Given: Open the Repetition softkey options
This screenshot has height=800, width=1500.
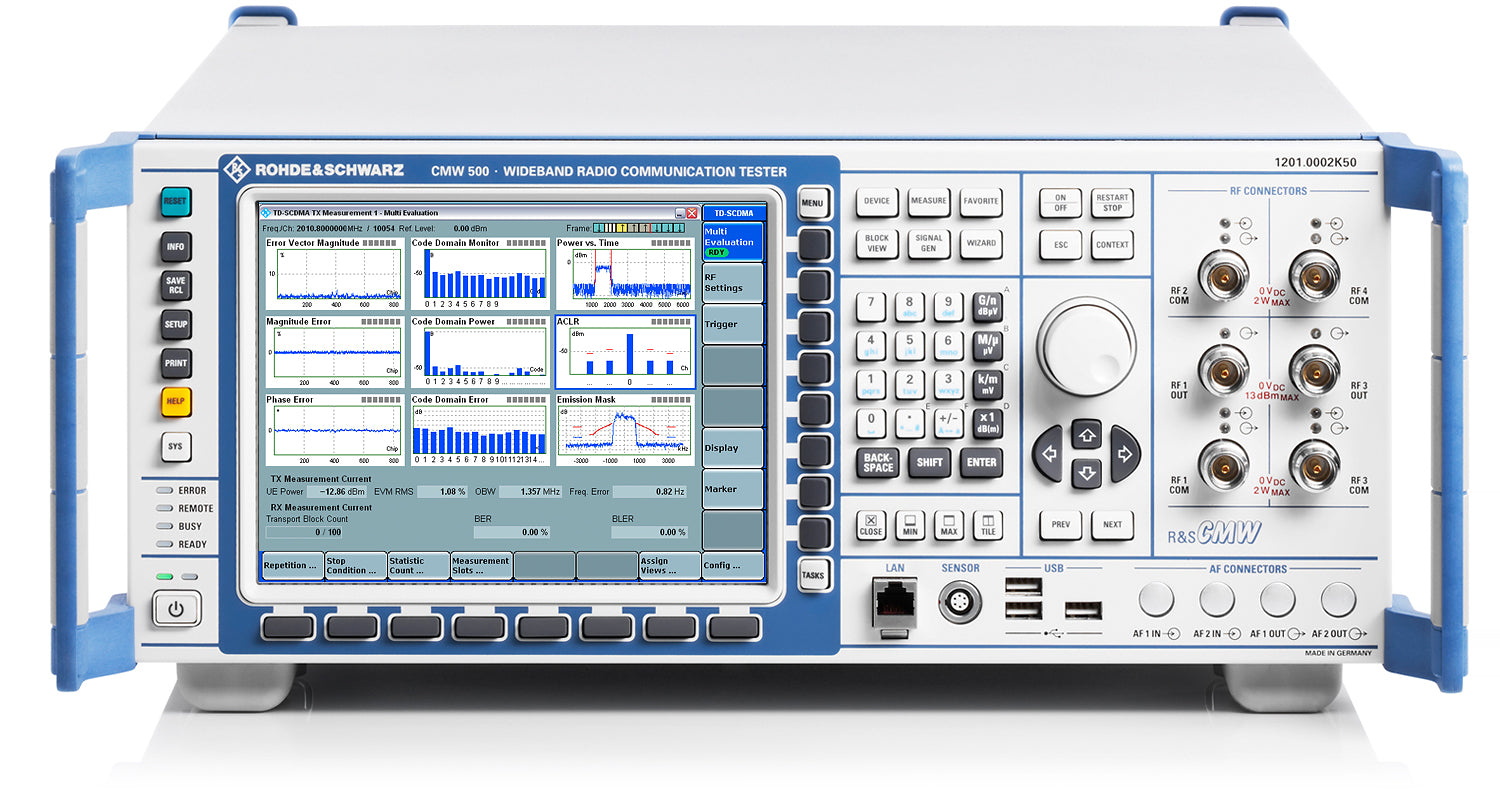Looking at the screenshot, I should click(291, 566).
